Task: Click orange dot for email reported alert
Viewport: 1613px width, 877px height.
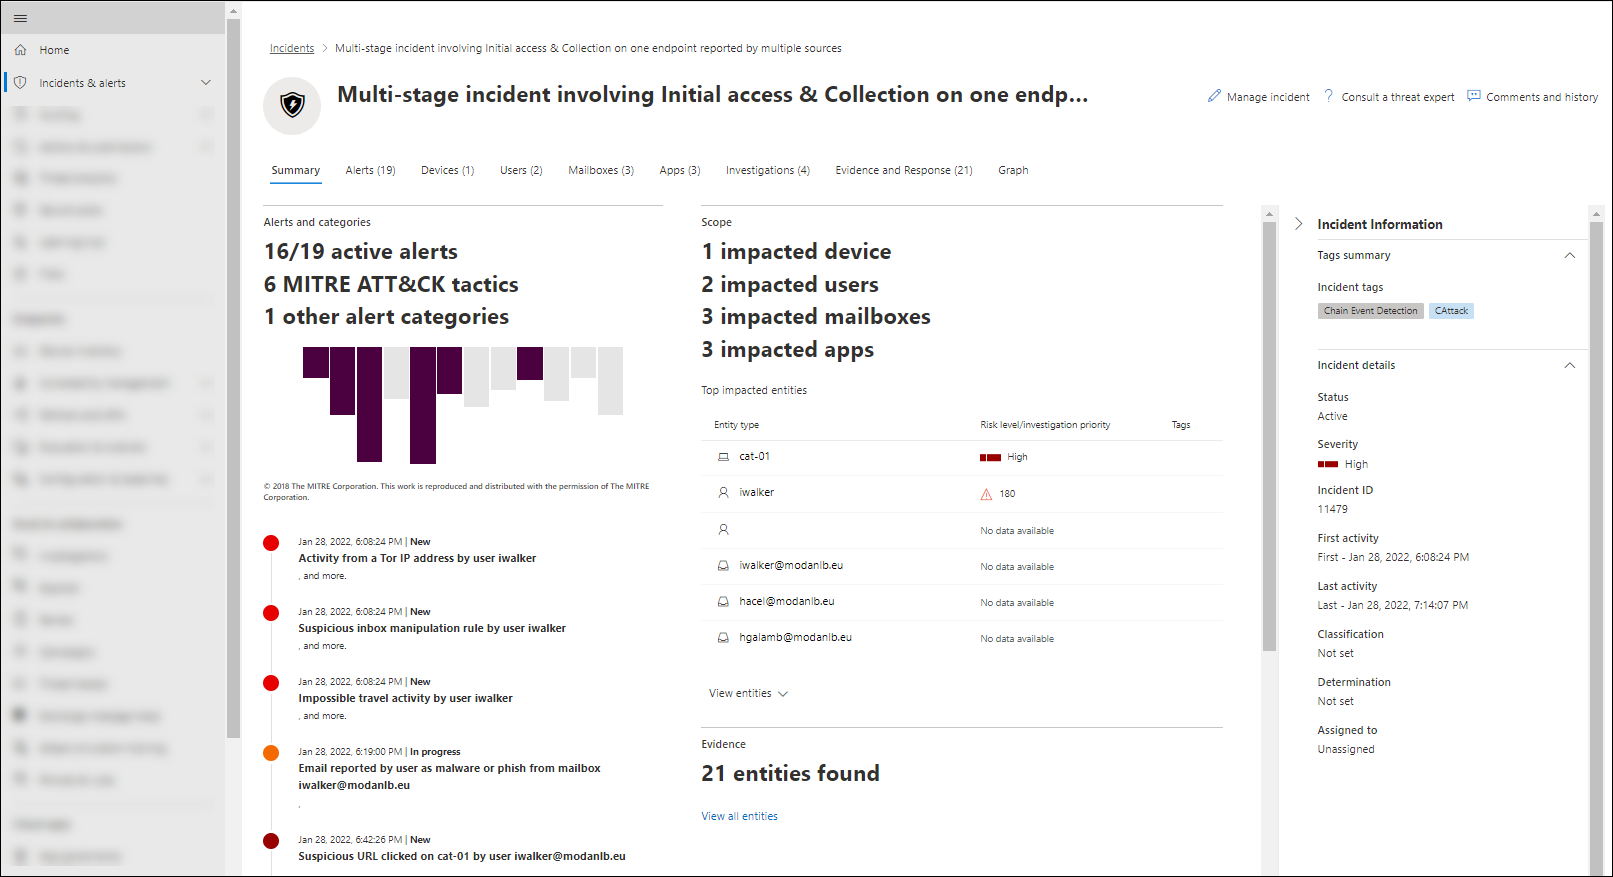Action: pyautogui.click(x=271, y=753)
